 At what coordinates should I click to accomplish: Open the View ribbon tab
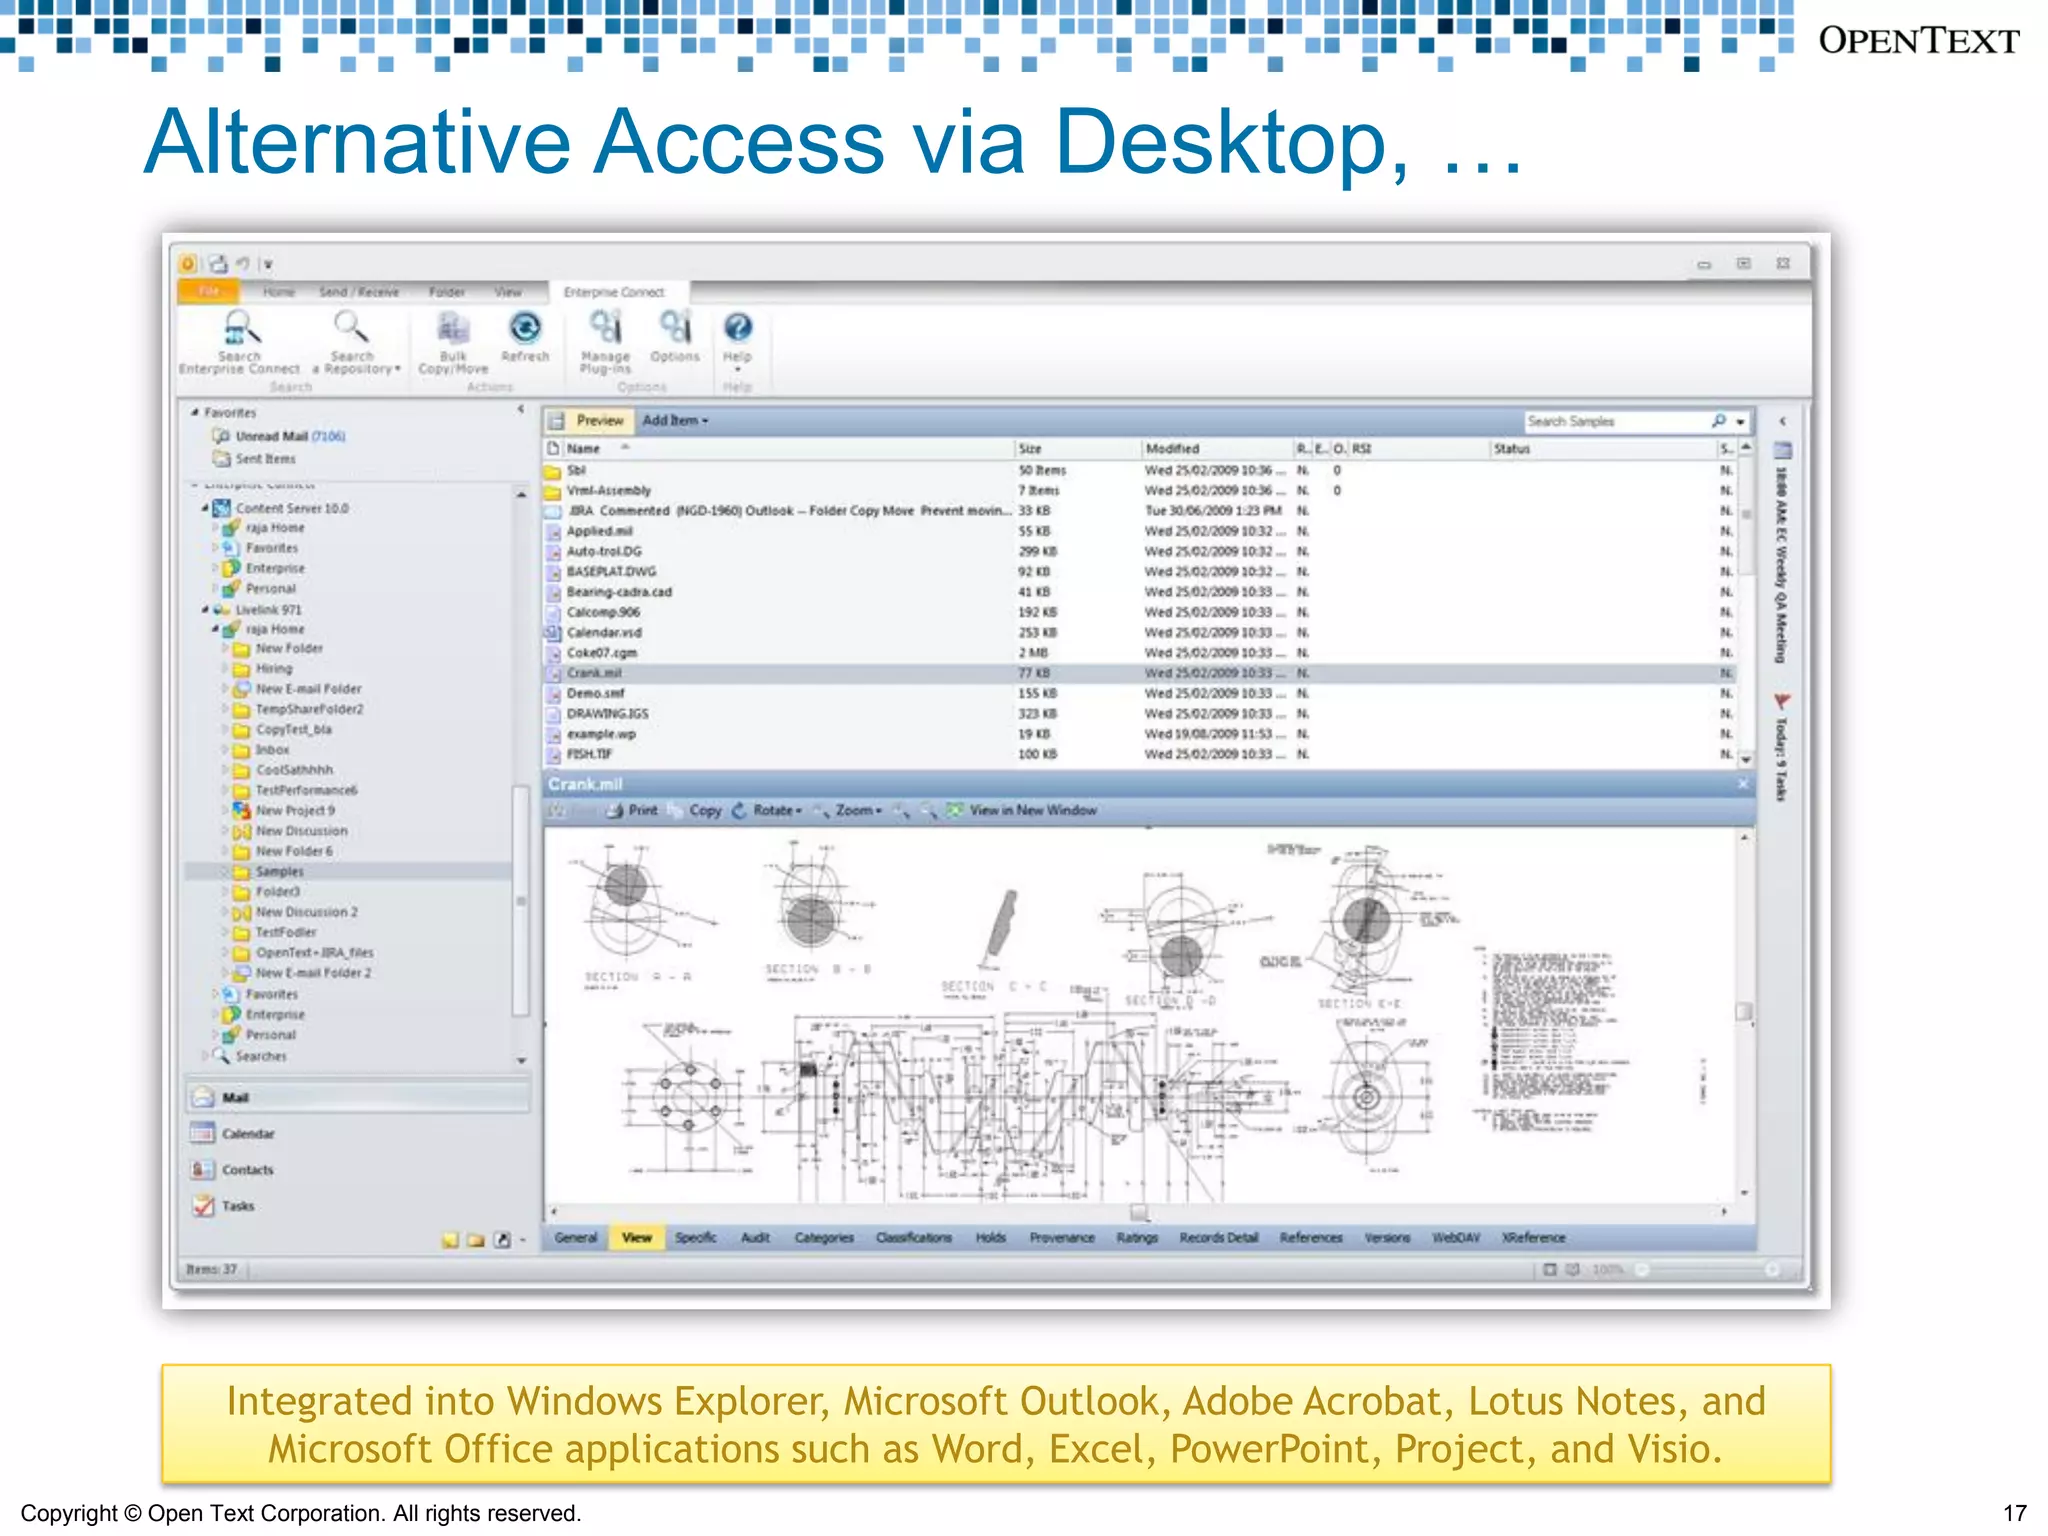508,292
